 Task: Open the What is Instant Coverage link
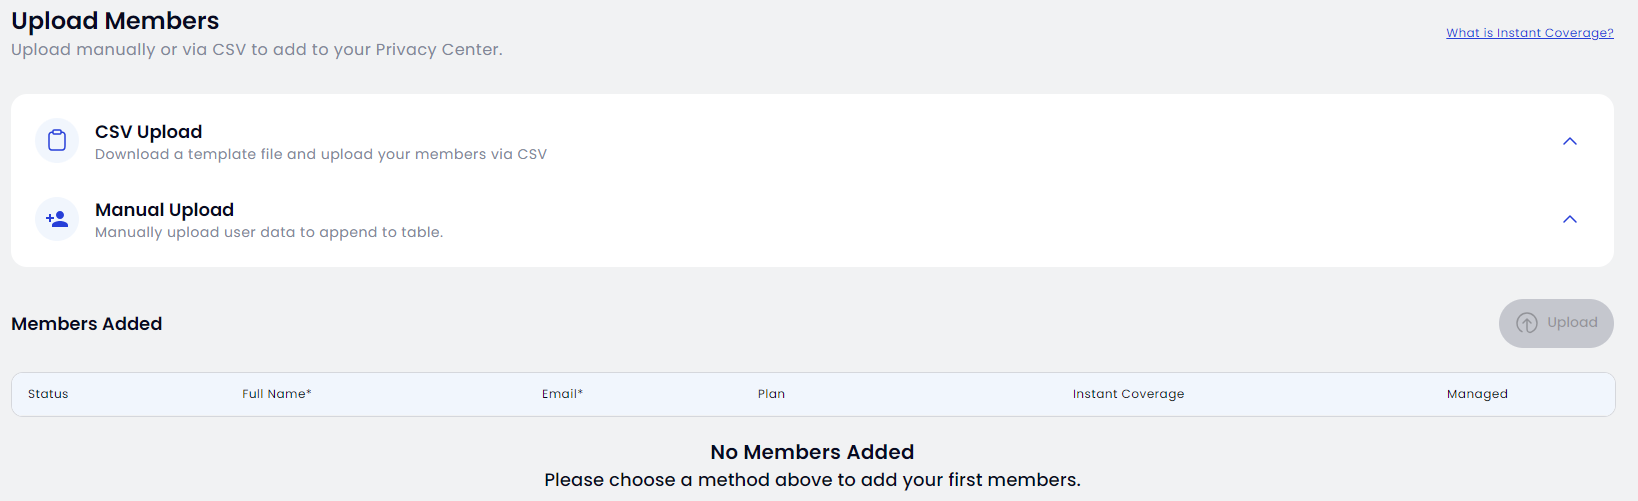point(1530,33)
